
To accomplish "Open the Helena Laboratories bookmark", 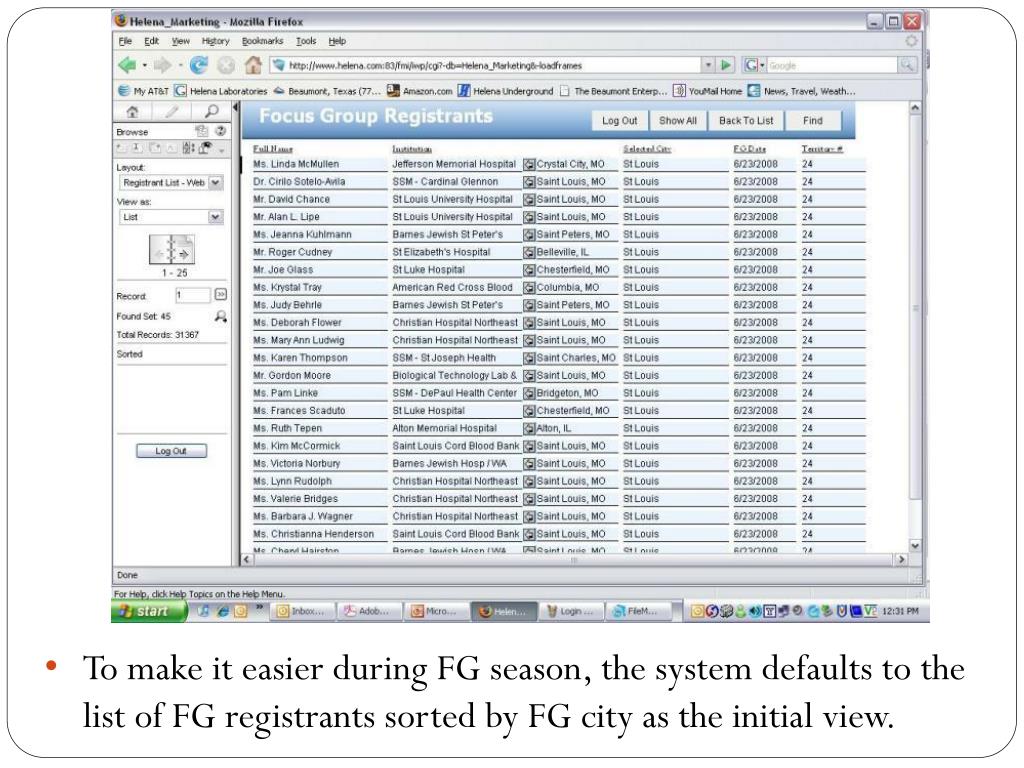I will pyautogui.click(x=221, y=91).
